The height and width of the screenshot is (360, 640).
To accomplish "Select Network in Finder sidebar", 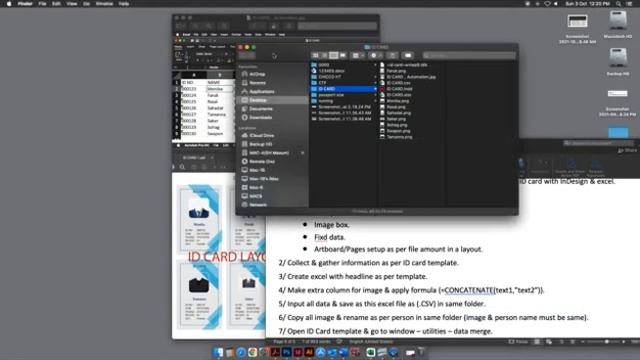I will click(x=258, y=204).
